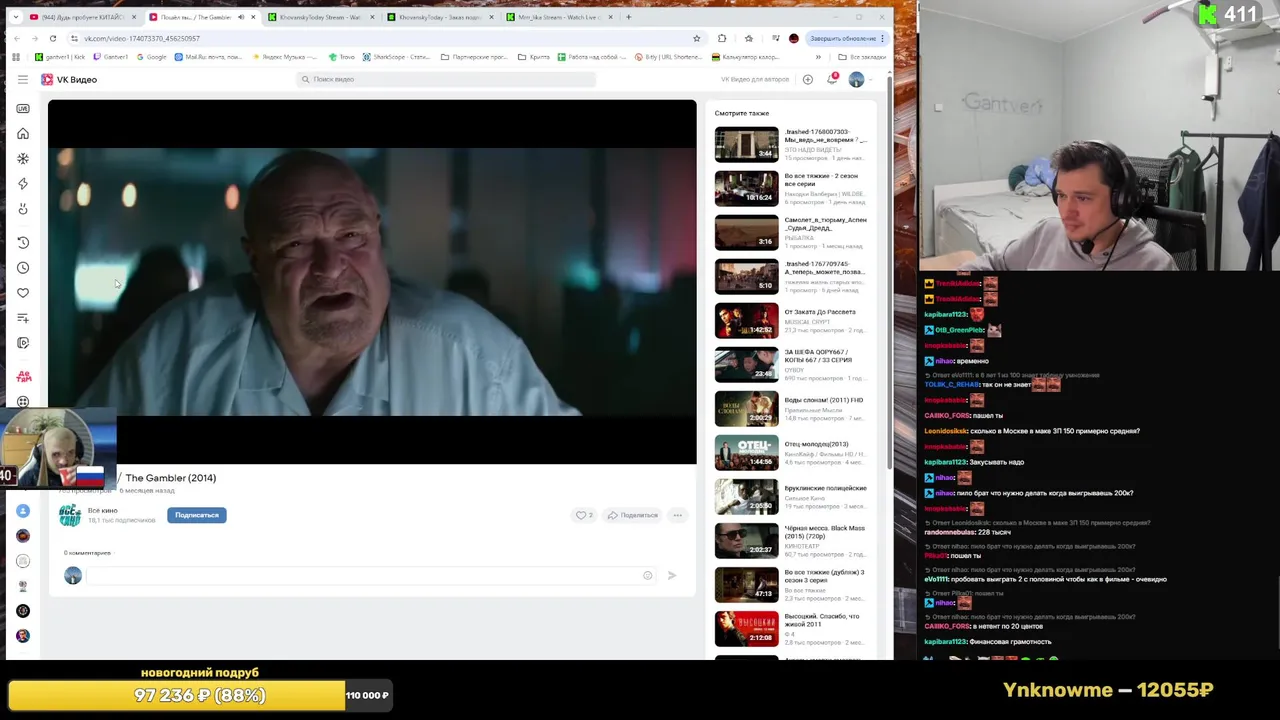1280x720 pixels.
Task: Open browser extensions puzzle icon
Action: pyautogui.click(x=722, y=38)
